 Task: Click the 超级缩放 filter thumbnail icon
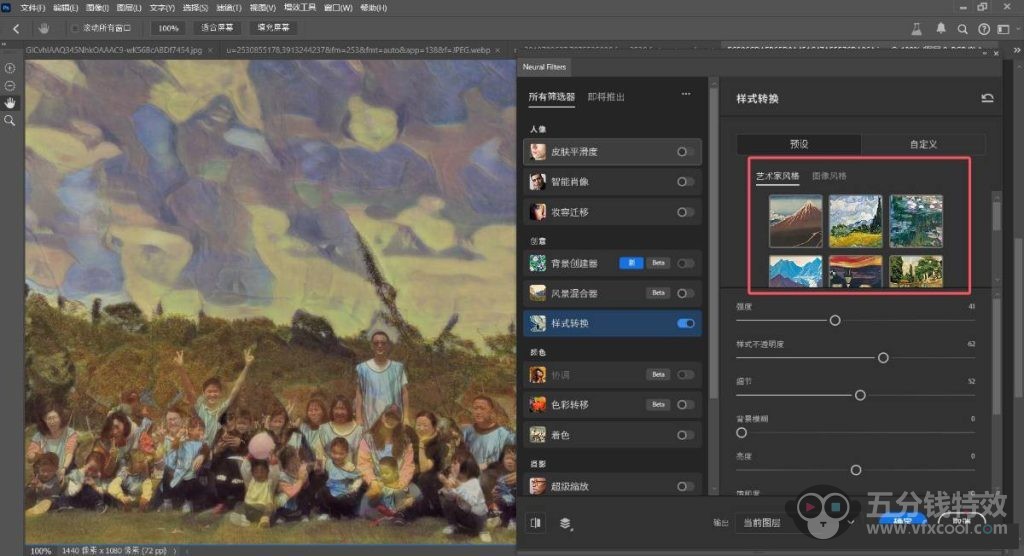(x=537, y=485)
